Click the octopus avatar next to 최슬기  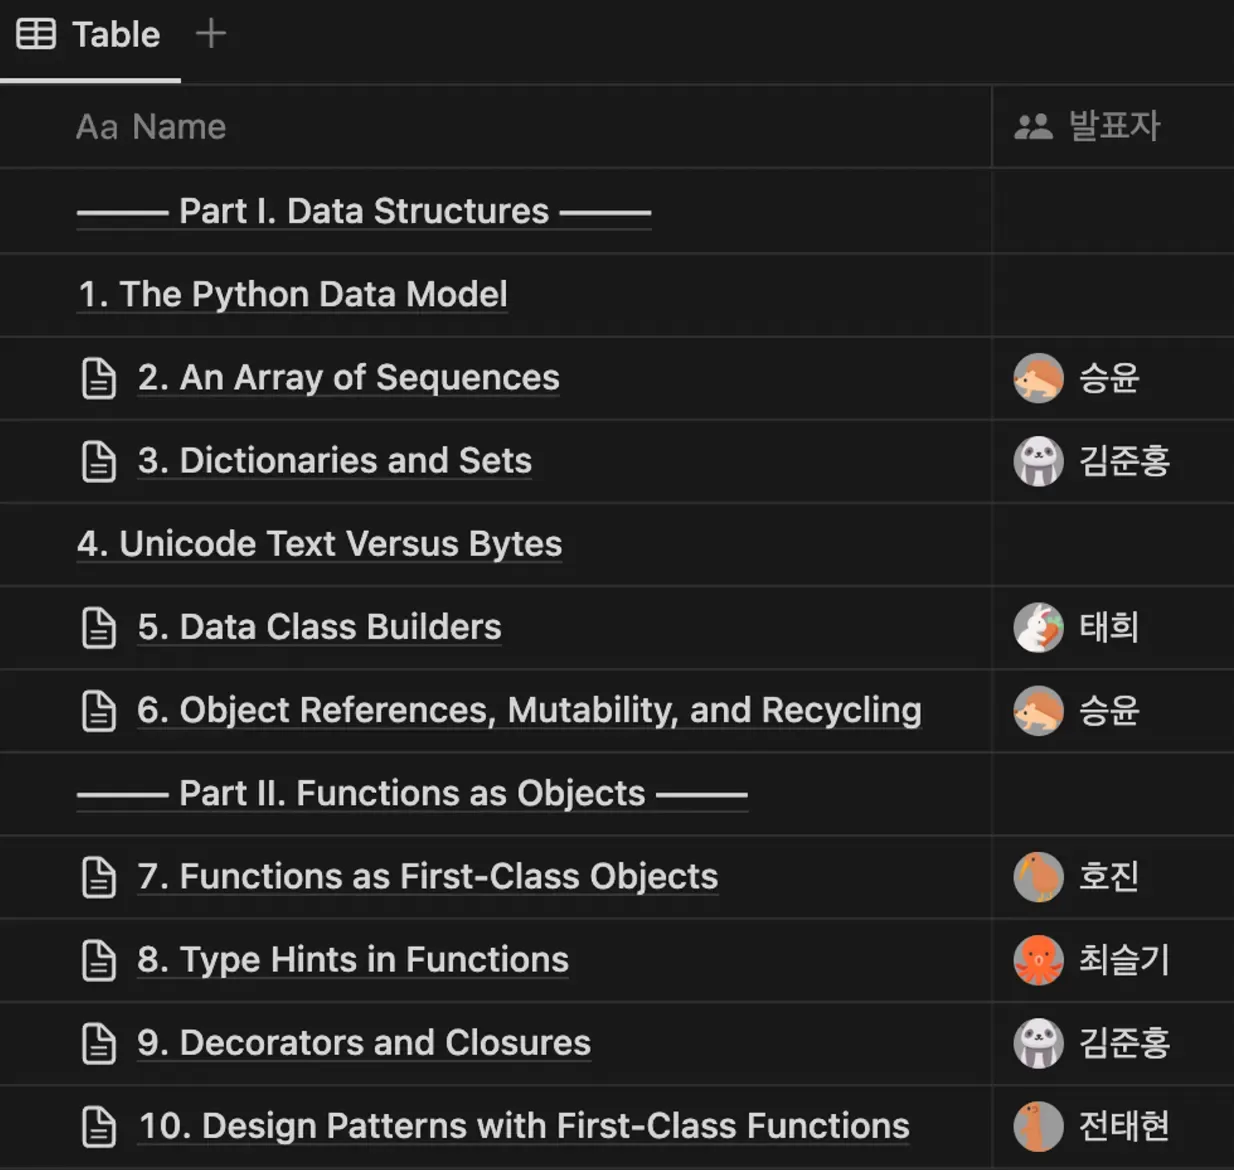coord(1038,960)
